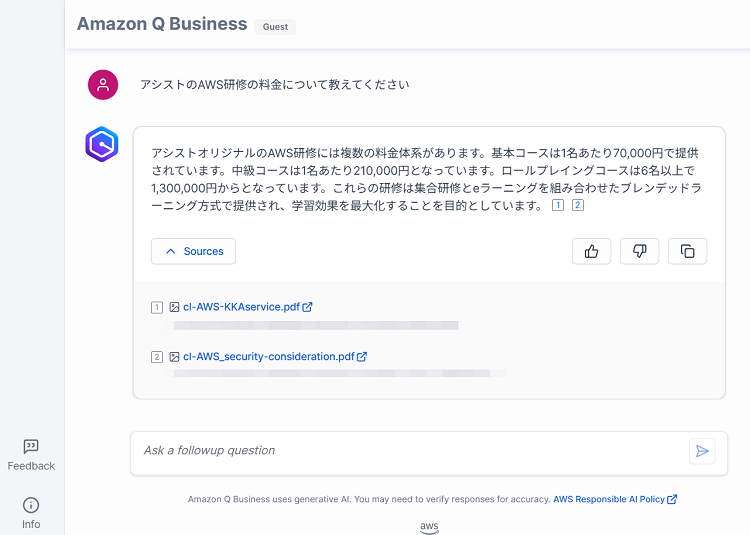
Task: Send message with the paper plane icon
Action: click(702, 451)
